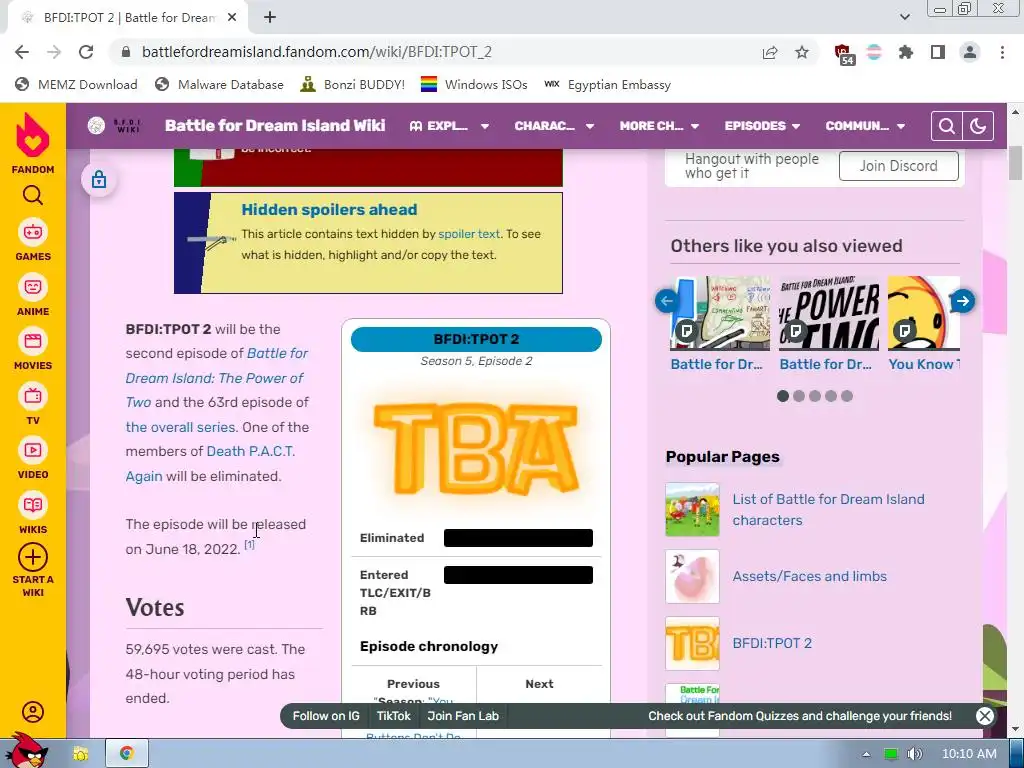Open Malware Database bookmark
The width and height of the screenshot is (1024, 768).
coord(219,85)
